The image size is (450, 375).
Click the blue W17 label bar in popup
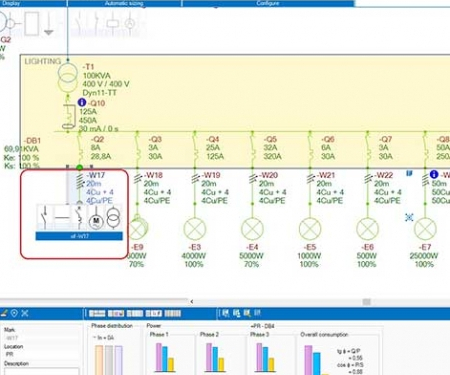pyautogui.click(x=79, y=236)
